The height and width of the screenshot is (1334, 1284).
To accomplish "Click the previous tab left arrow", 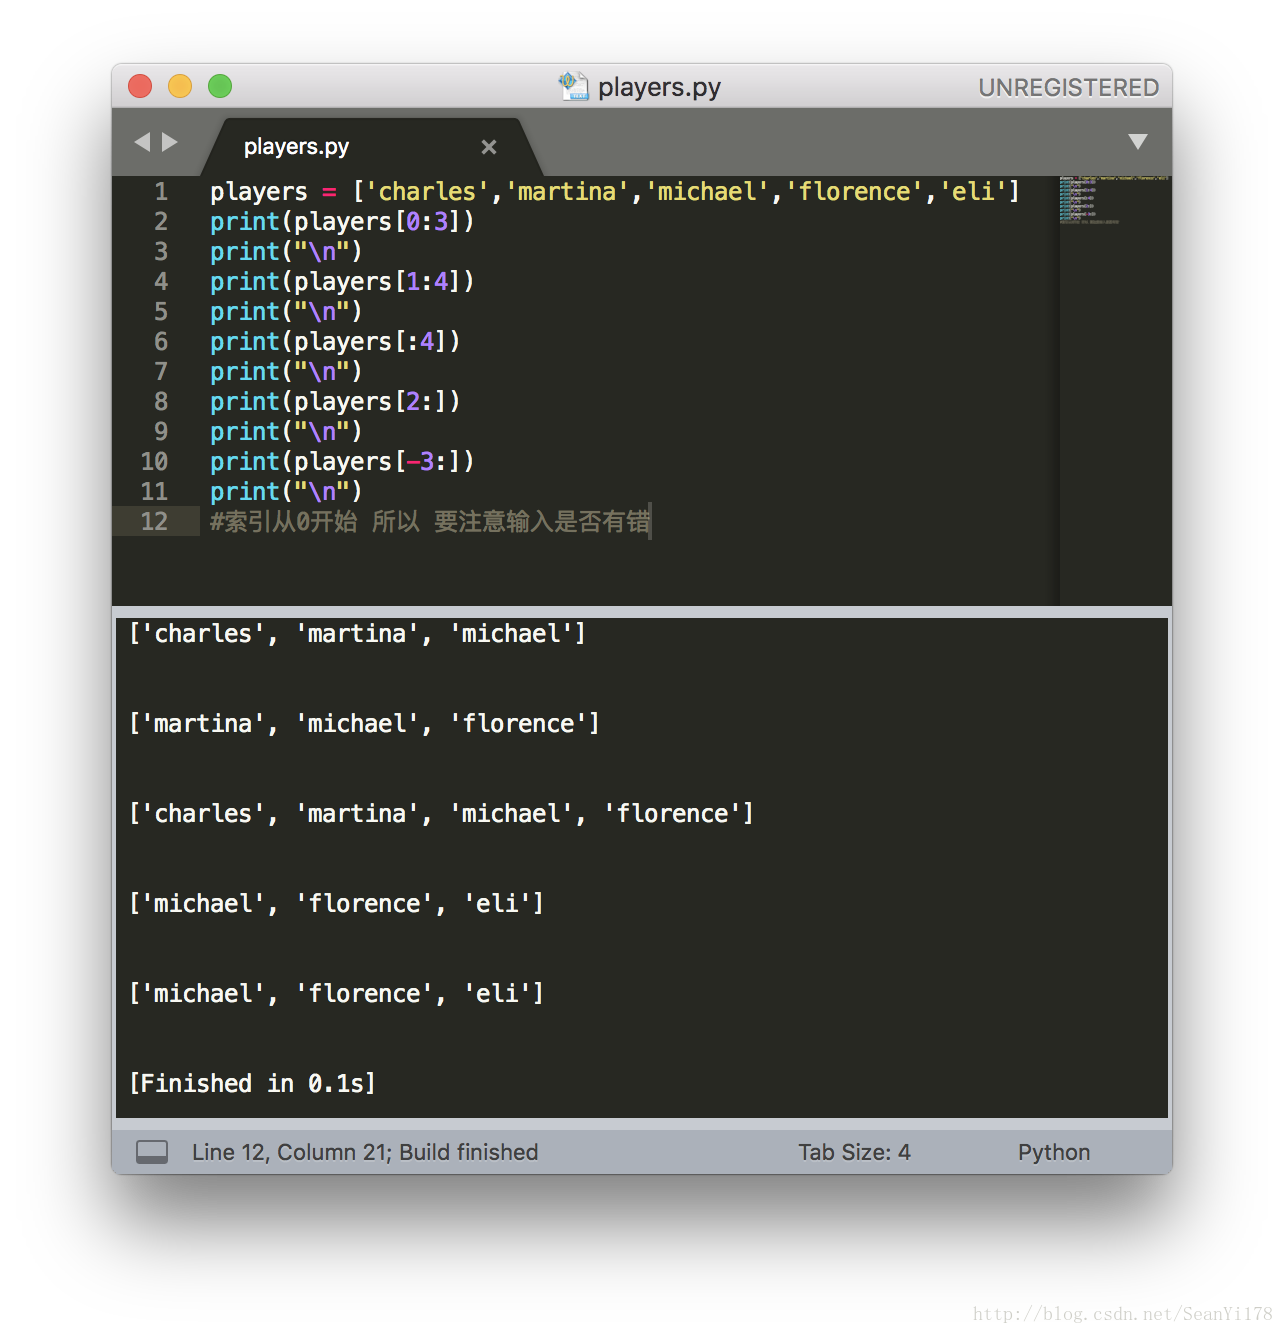I will pyautogui.click(x=142, y=142).
